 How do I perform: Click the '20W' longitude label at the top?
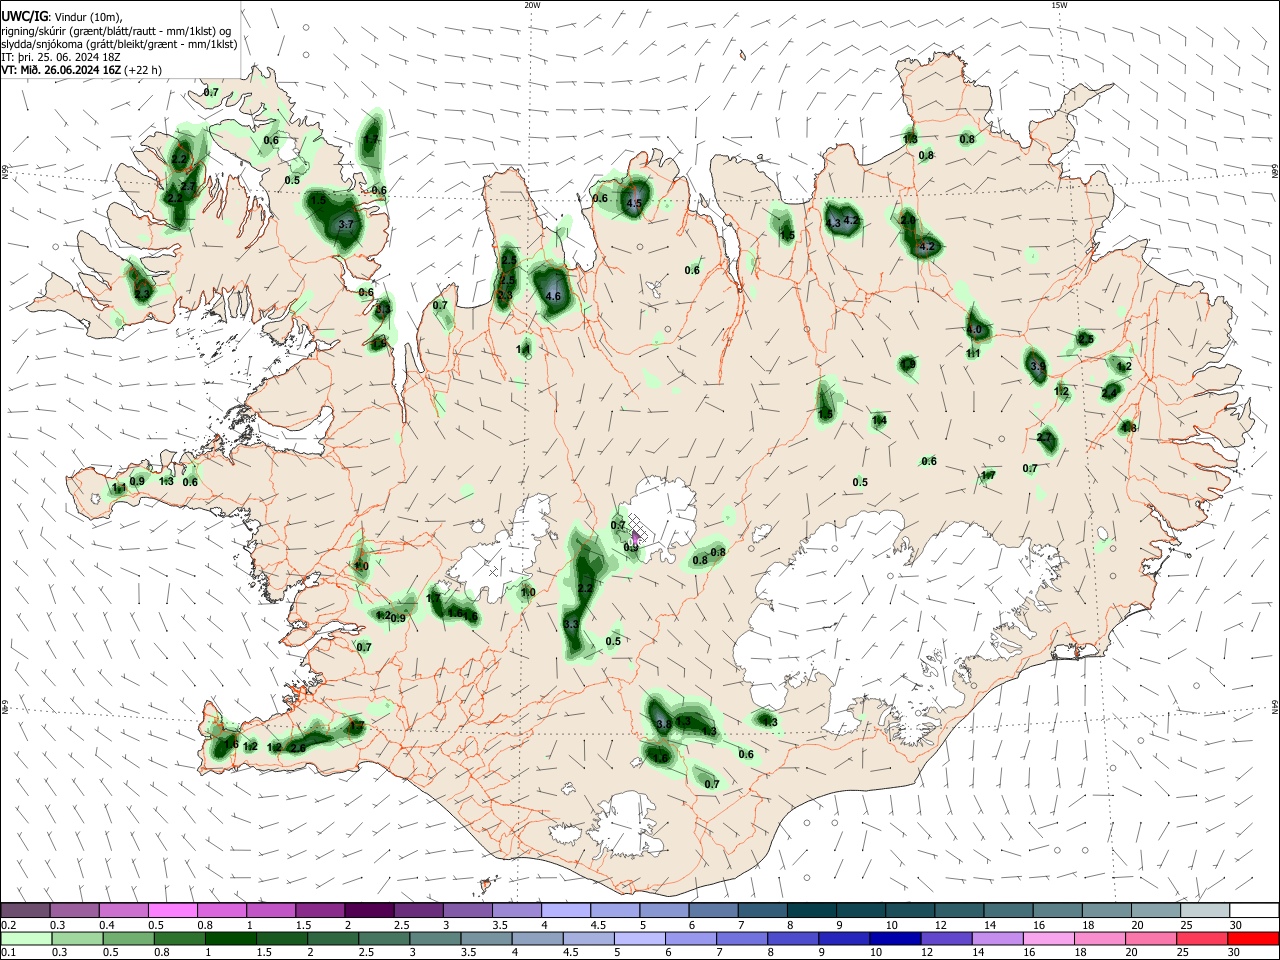coord(533,5)
